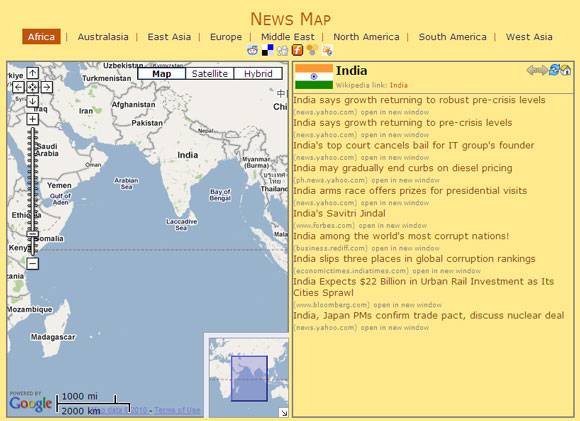Open 'India slips three places in global corruption rankings'
The image size is (580, 421).
pos(414,259)
